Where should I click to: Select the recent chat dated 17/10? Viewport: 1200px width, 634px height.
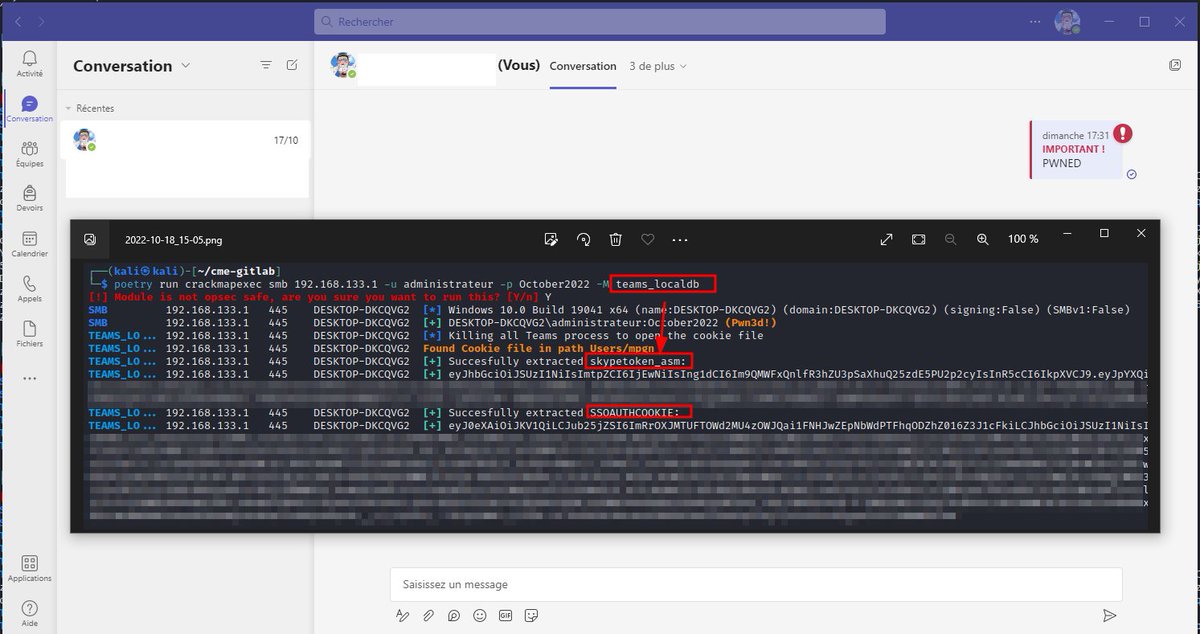(x=187, y=159)
